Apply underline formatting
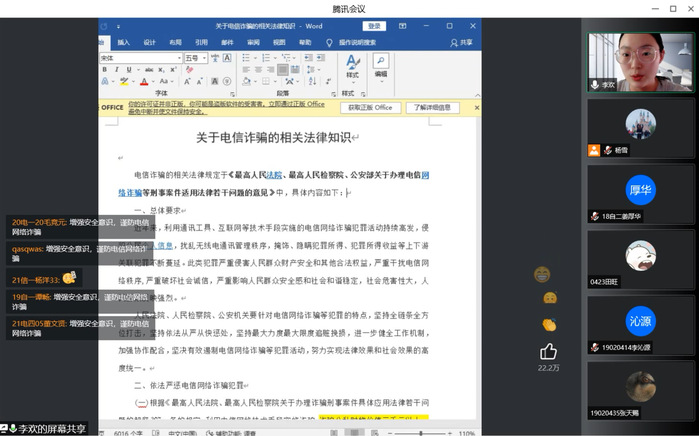Viewport: 699px width, 436px height. (129, 70)
